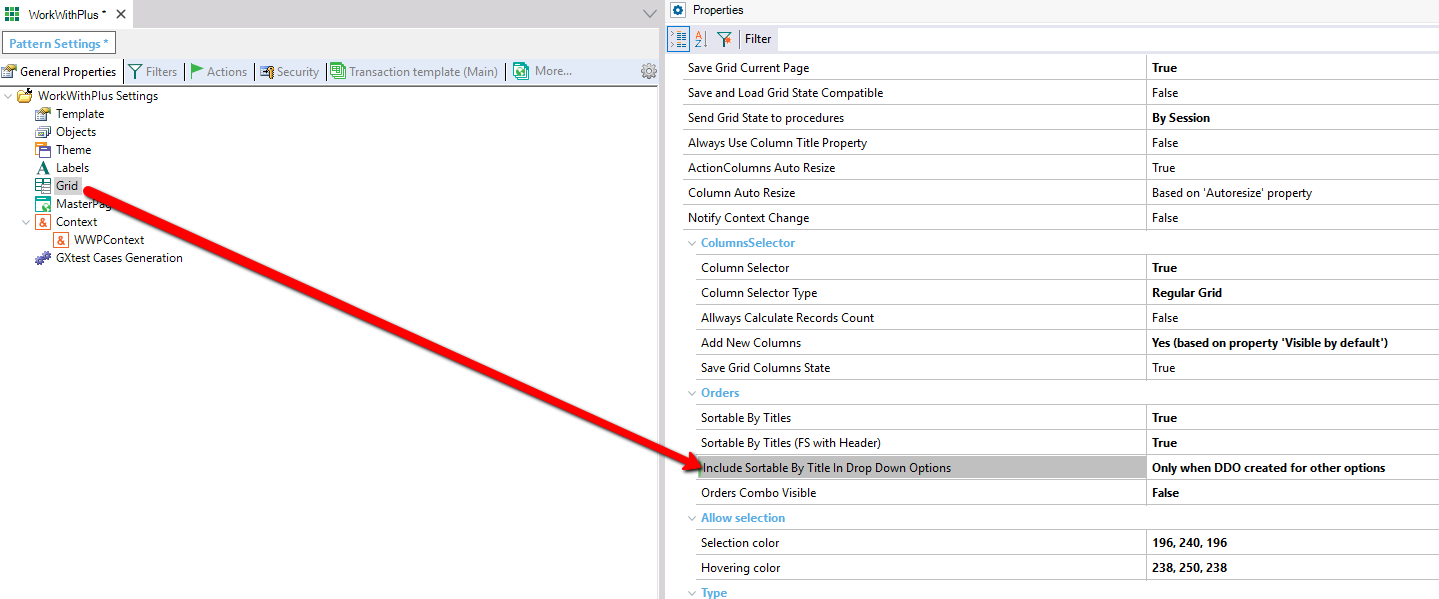Screen dimensions: 1439x599
Task: Click the Template node icon
Action: 43,114
